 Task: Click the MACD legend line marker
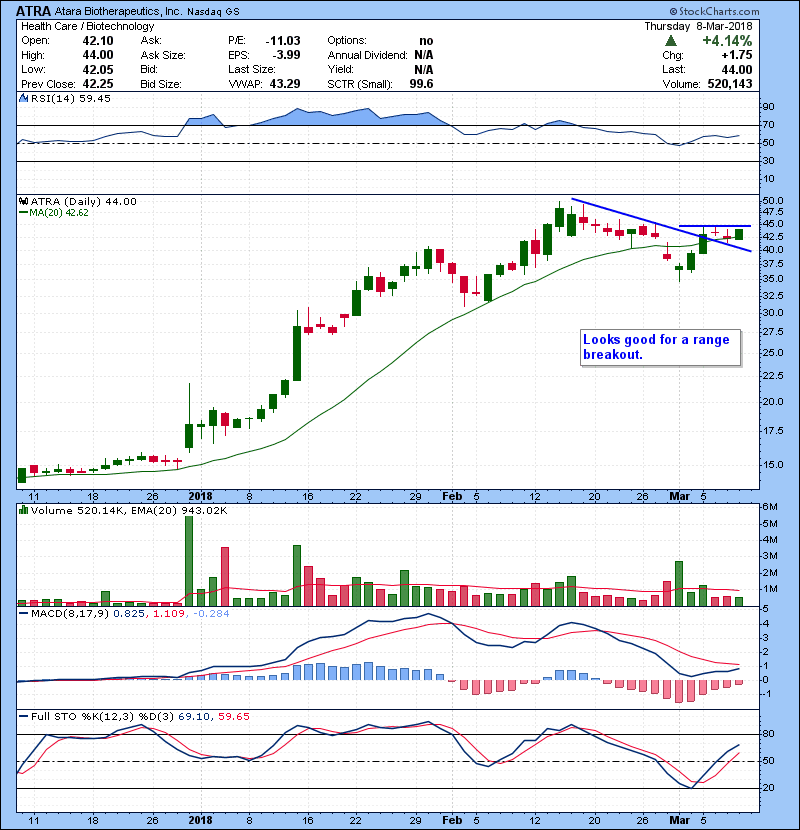[x=23, y=614]
